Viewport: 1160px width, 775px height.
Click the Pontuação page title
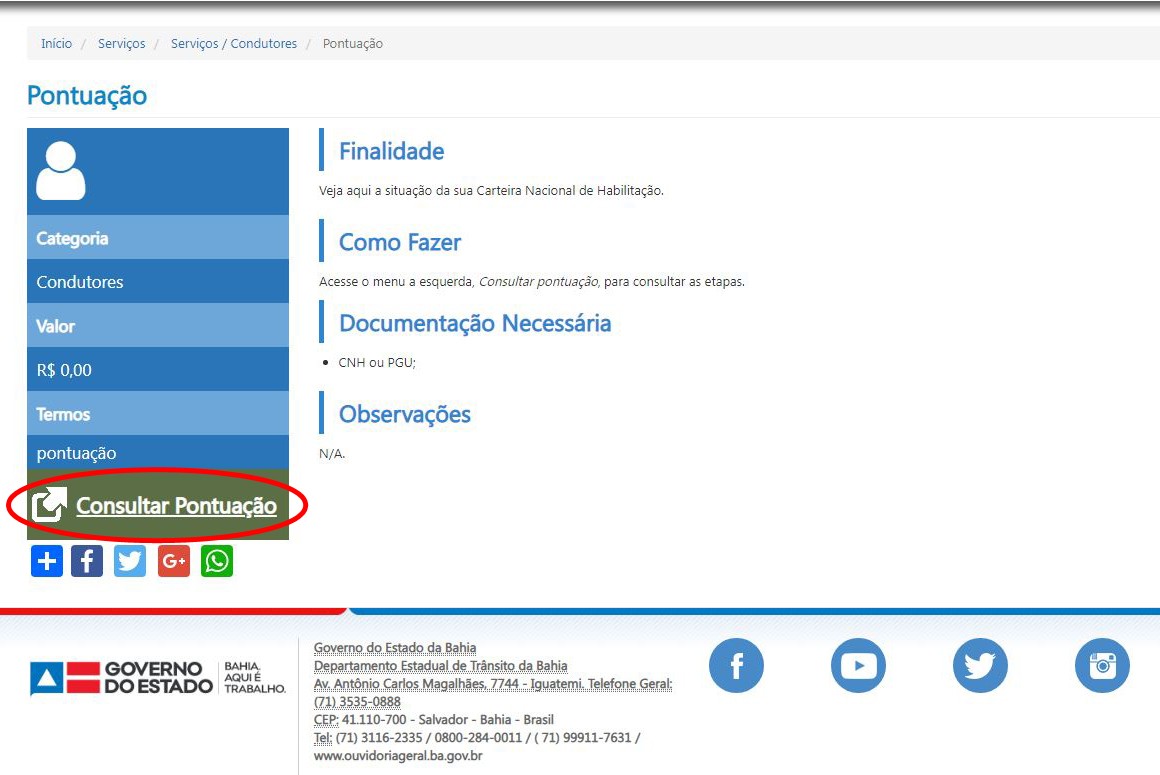87,95
